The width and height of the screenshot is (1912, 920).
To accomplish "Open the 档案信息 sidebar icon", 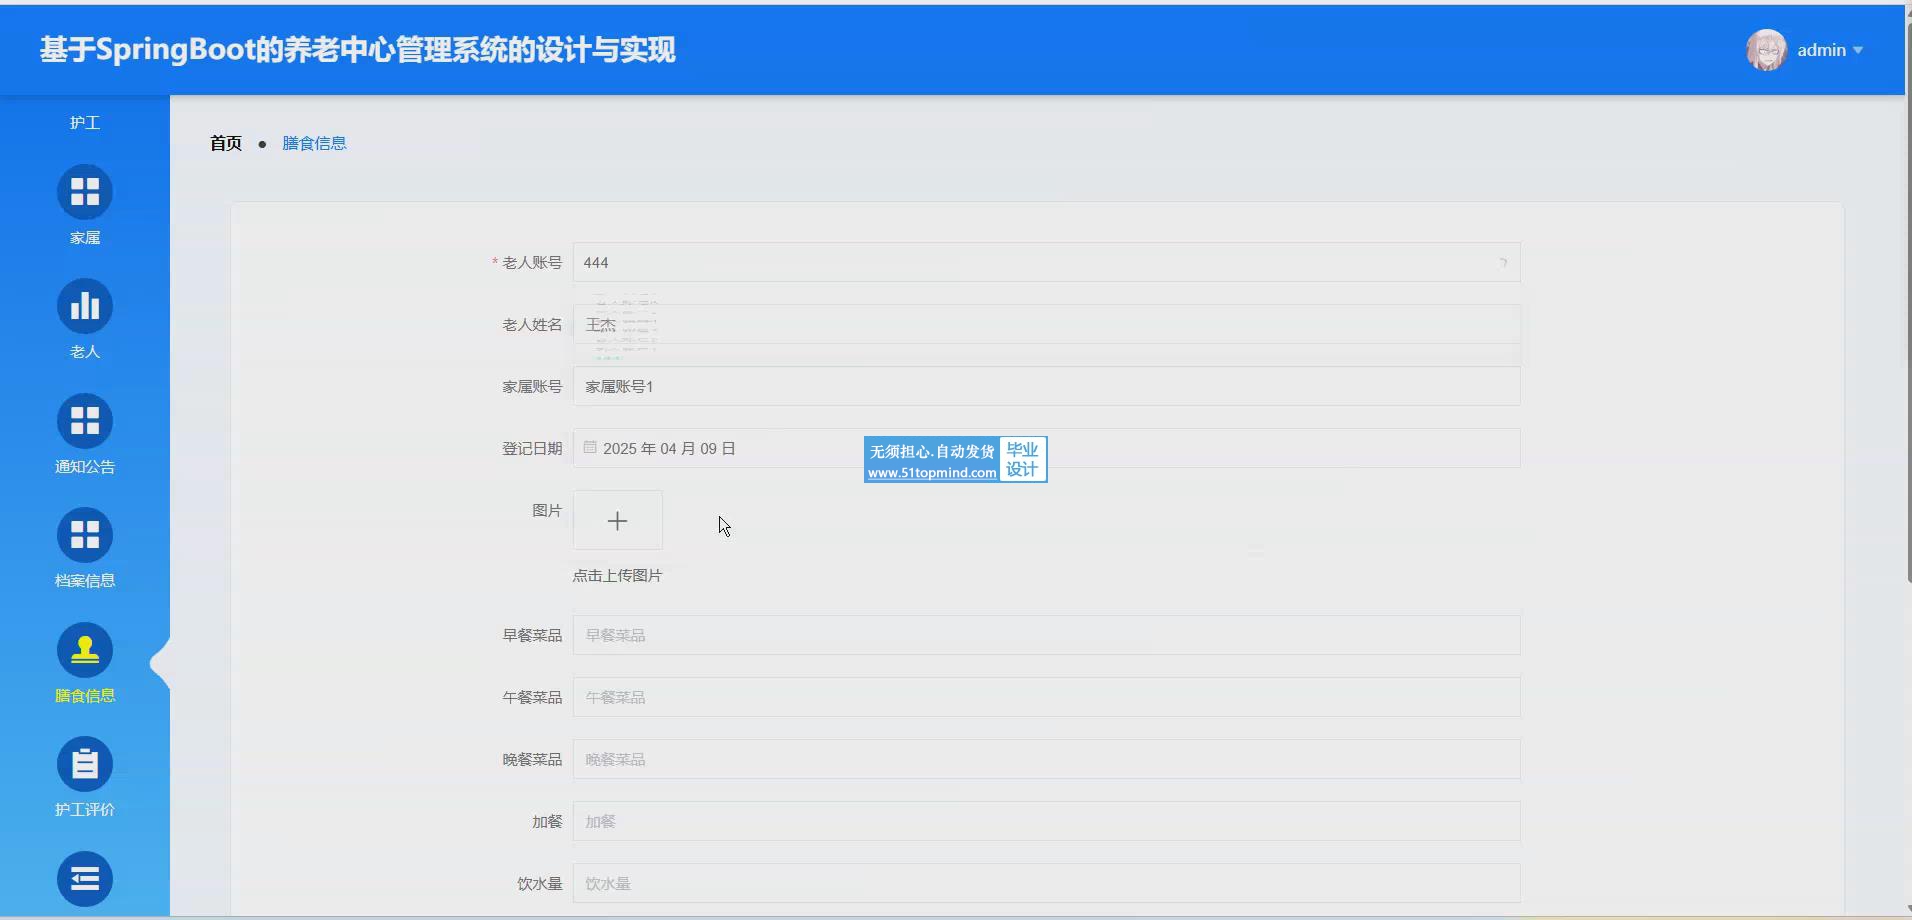I will pos(85,535).
